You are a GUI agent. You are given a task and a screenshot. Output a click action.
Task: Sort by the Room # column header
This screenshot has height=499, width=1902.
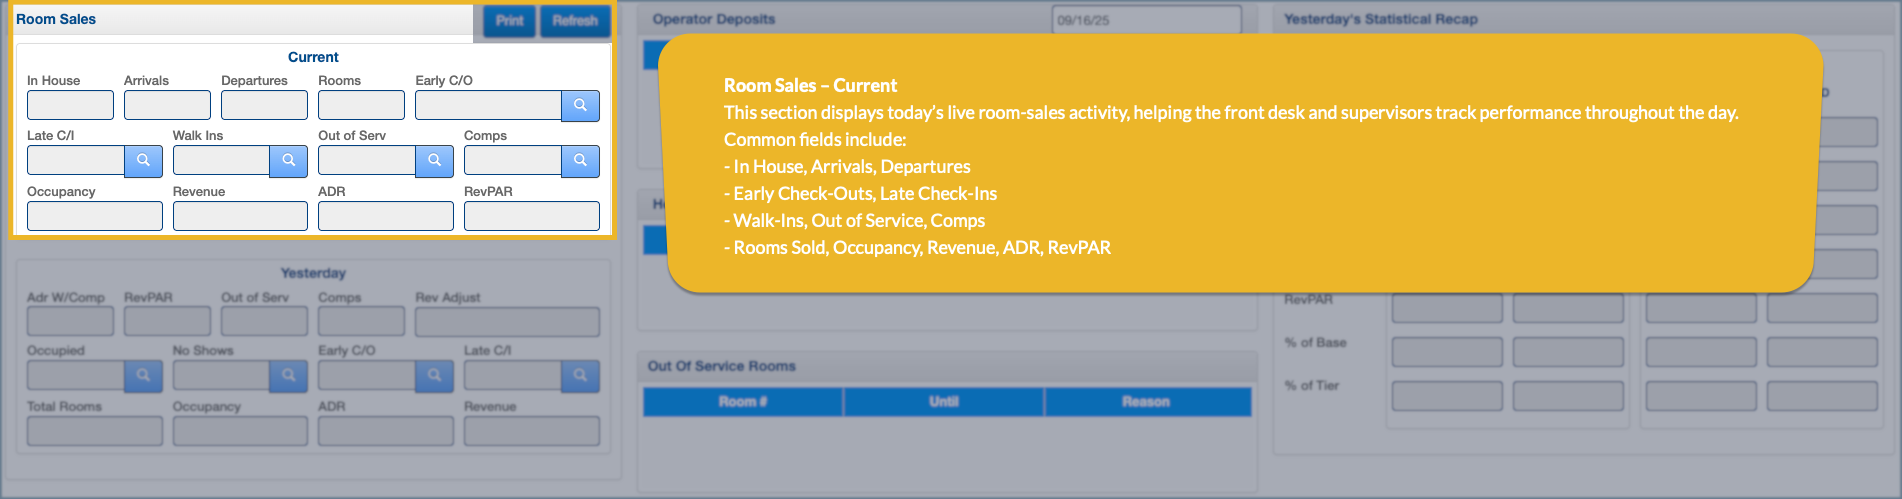click(742, 402)
